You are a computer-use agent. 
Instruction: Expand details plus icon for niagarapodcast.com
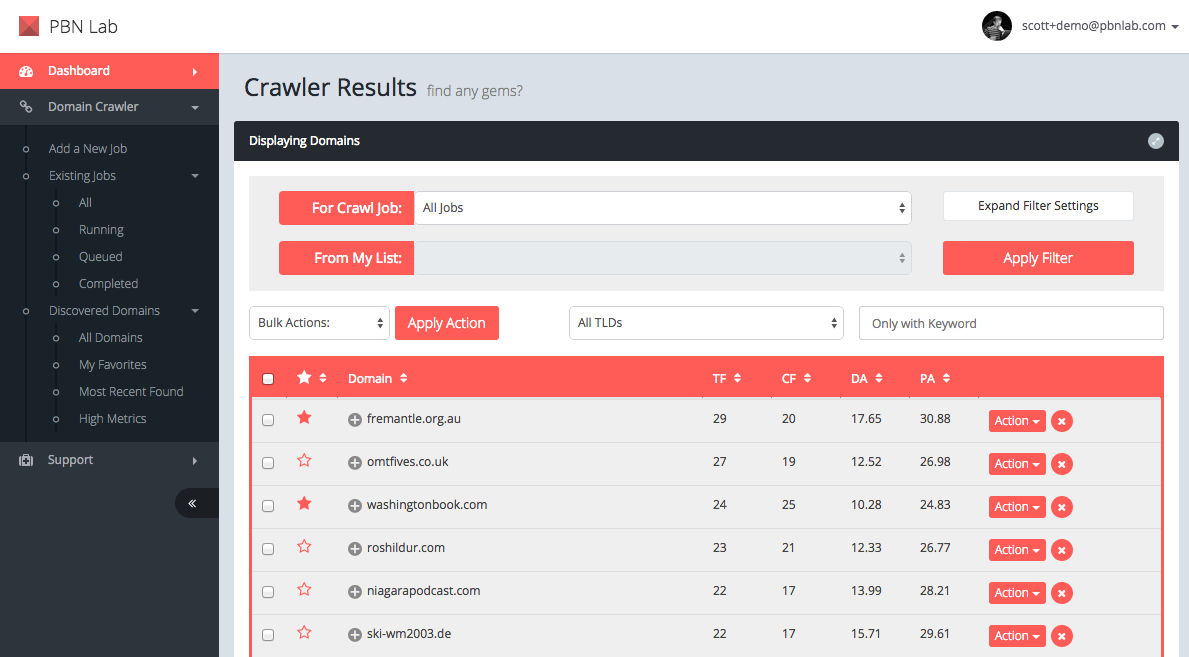pyautogui.click(x=354, y=592)
